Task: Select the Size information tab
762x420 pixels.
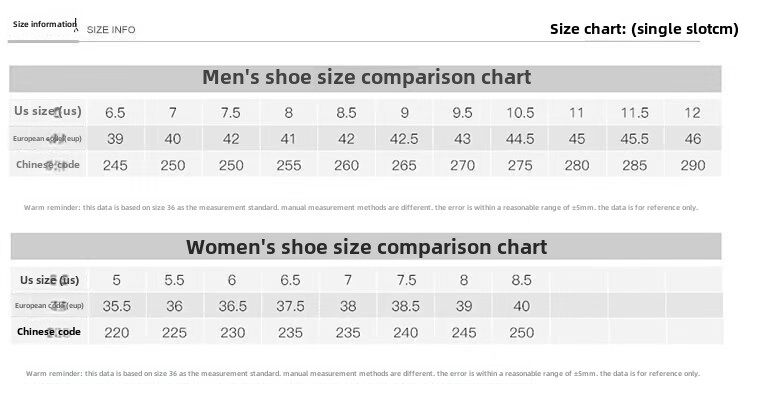Action: coord(44,24)
